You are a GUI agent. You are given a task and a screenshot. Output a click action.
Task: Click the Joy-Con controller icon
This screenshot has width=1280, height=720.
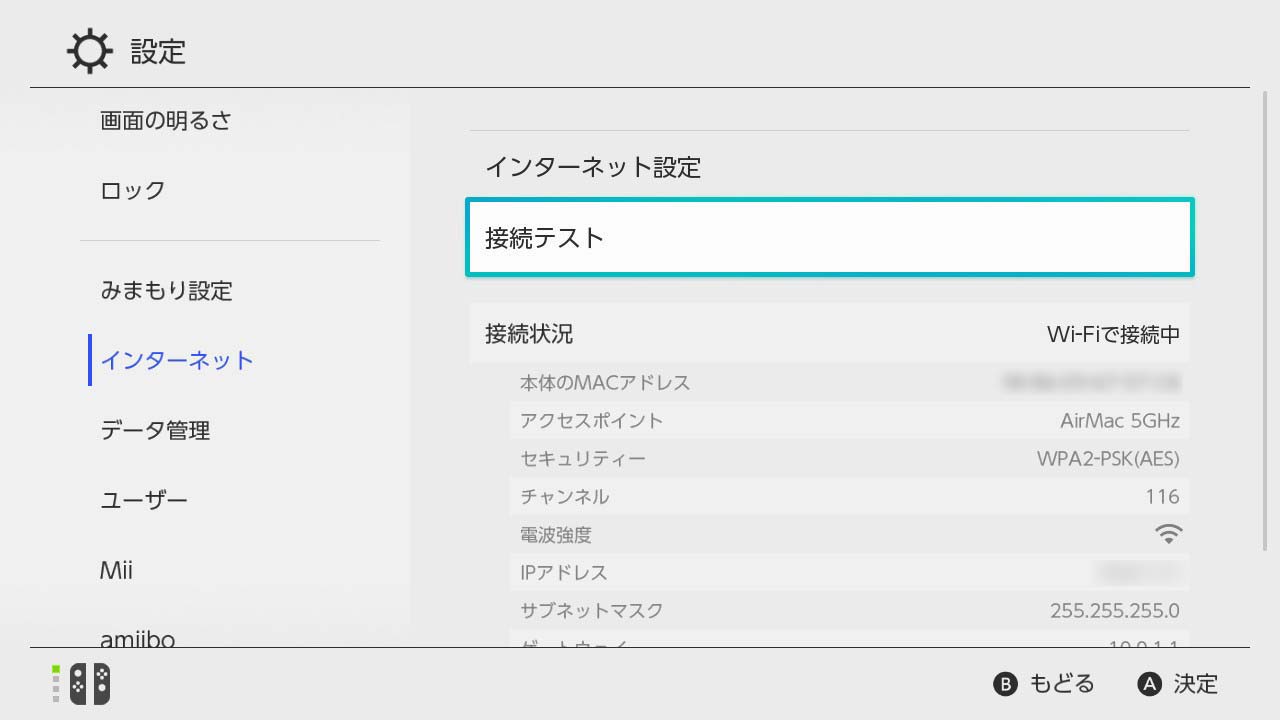click(89, 684)
